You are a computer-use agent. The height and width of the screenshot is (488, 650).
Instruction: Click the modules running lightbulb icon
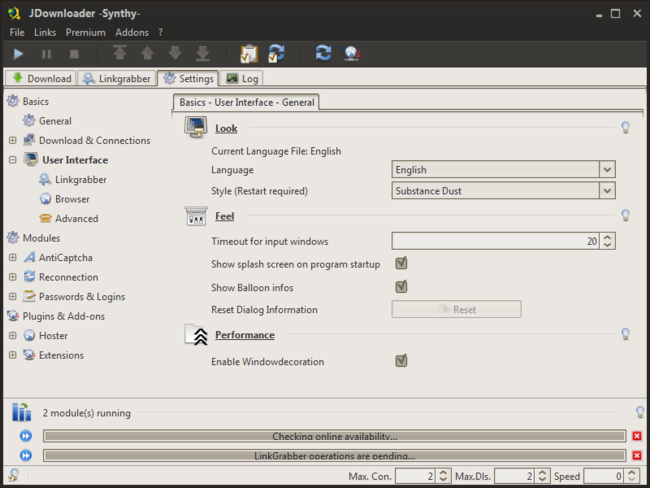pyautogui.click(x=640, y=412)
